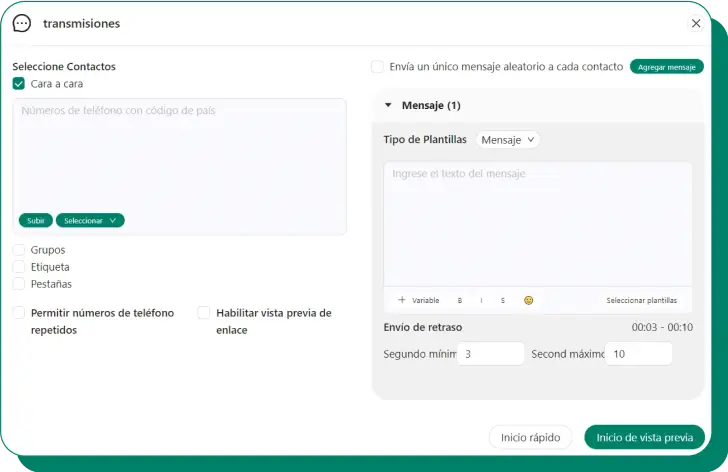728x472 pixels.
Task: Collapse the Mensaje (1) section
Action: (389, 105)
